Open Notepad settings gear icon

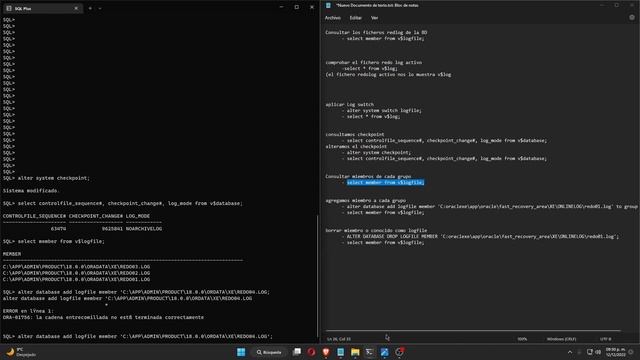coord(632,18)
